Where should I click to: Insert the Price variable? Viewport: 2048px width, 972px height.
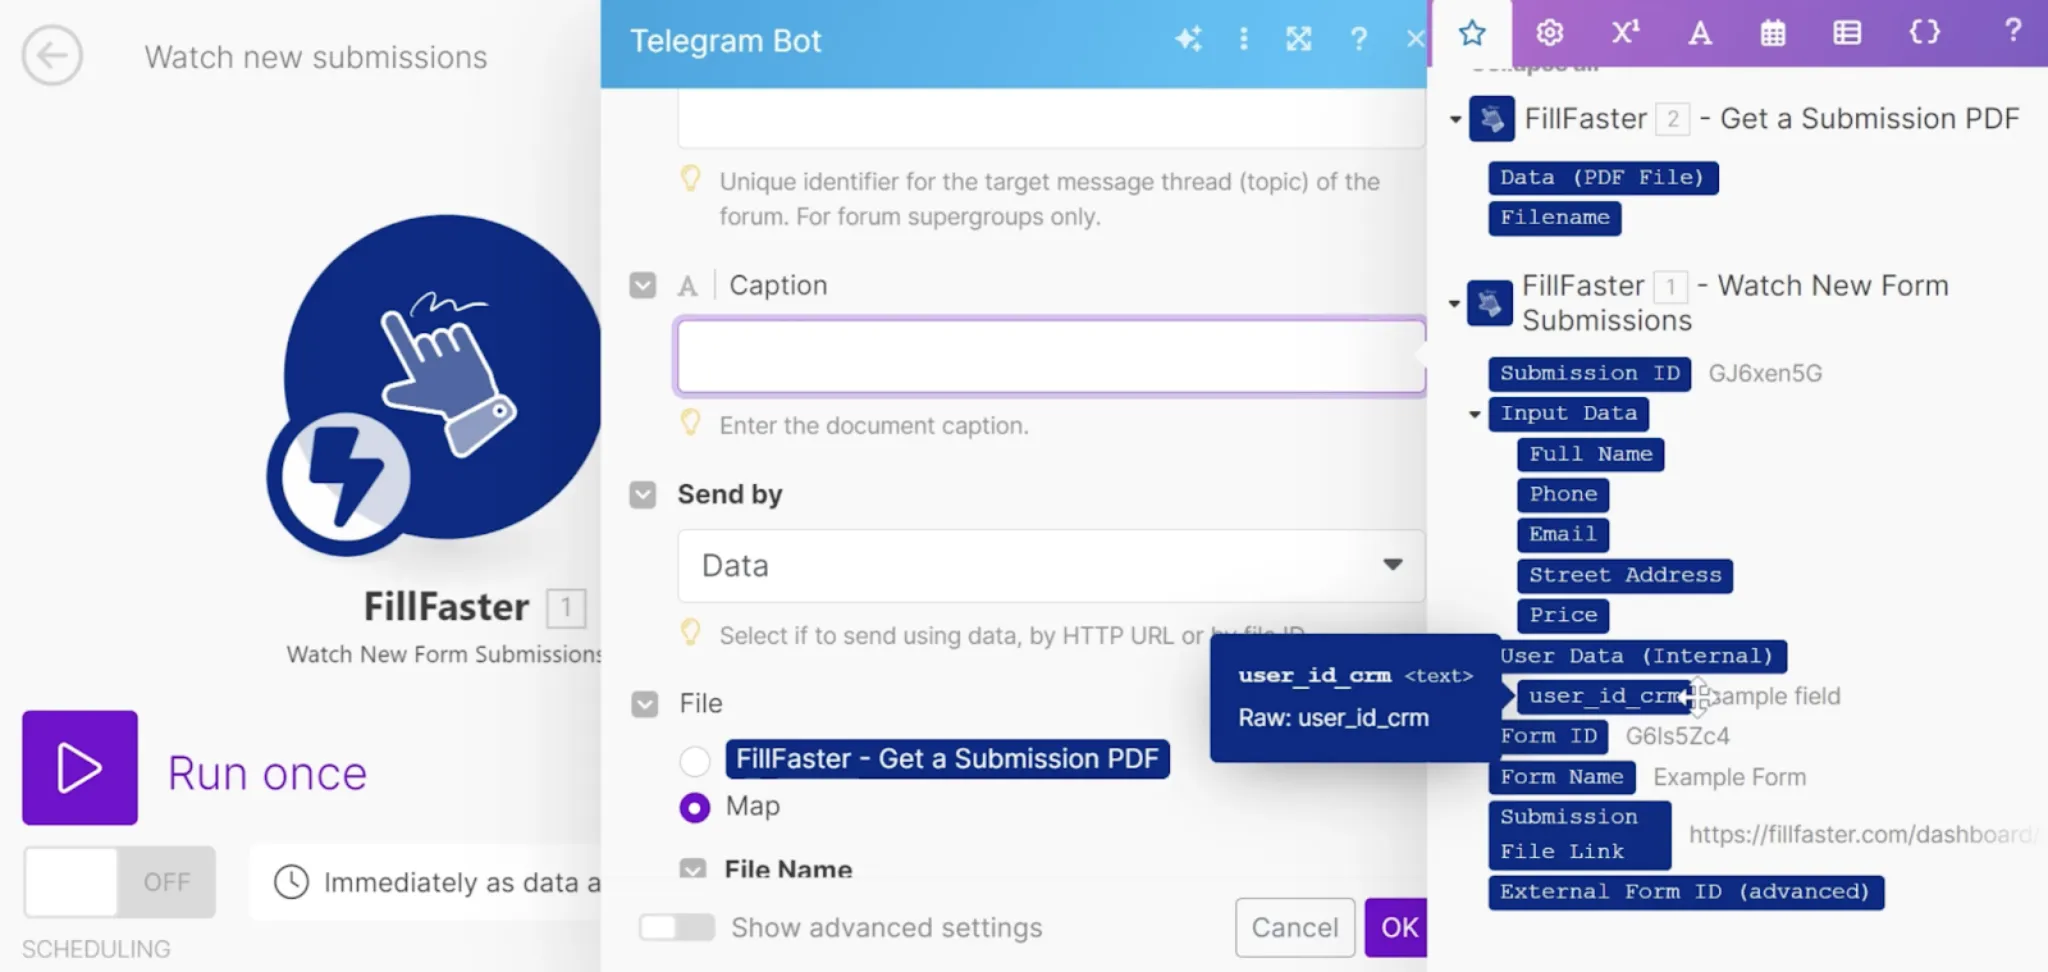(1563, 616)
